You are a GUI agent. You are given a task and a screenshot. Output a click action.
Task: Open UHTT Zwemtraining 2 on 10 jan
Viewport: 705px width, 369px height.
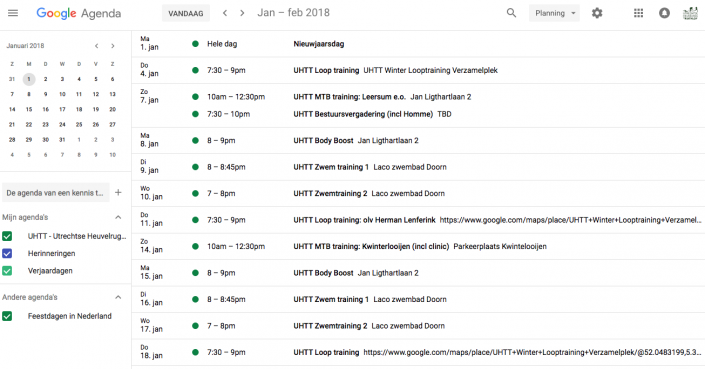click(330, 194)
